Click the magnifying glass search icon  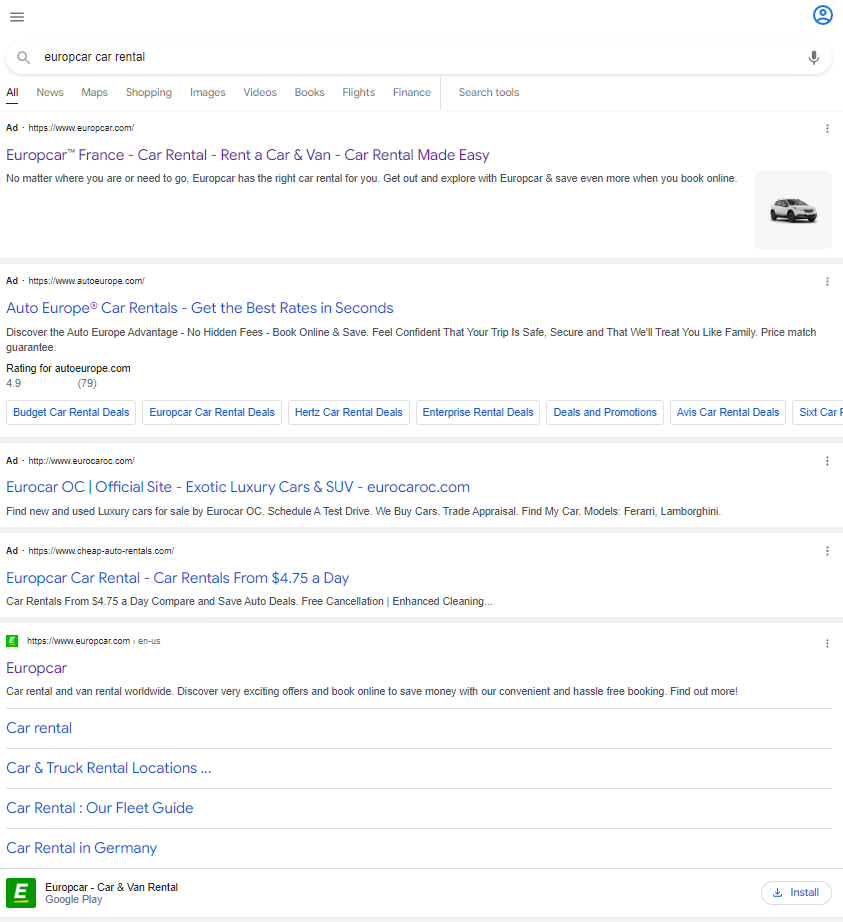tap(24, 58)
